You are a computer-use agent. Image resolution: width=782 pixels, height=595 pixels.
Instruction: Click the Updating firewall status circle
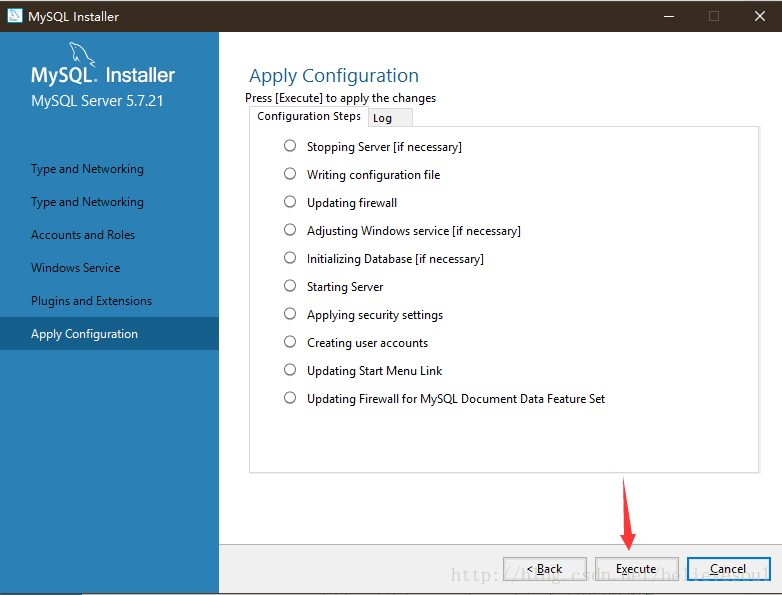290,201
